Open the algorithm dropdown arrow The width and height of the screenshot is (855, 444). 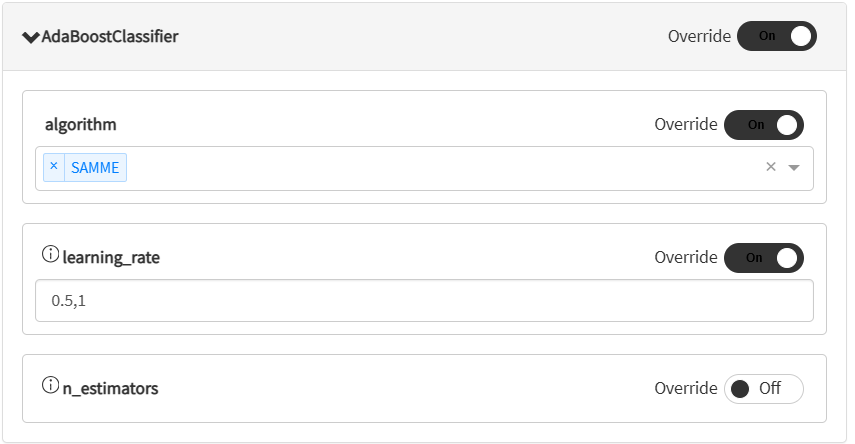pyautogui.click(x=794, y=168)
